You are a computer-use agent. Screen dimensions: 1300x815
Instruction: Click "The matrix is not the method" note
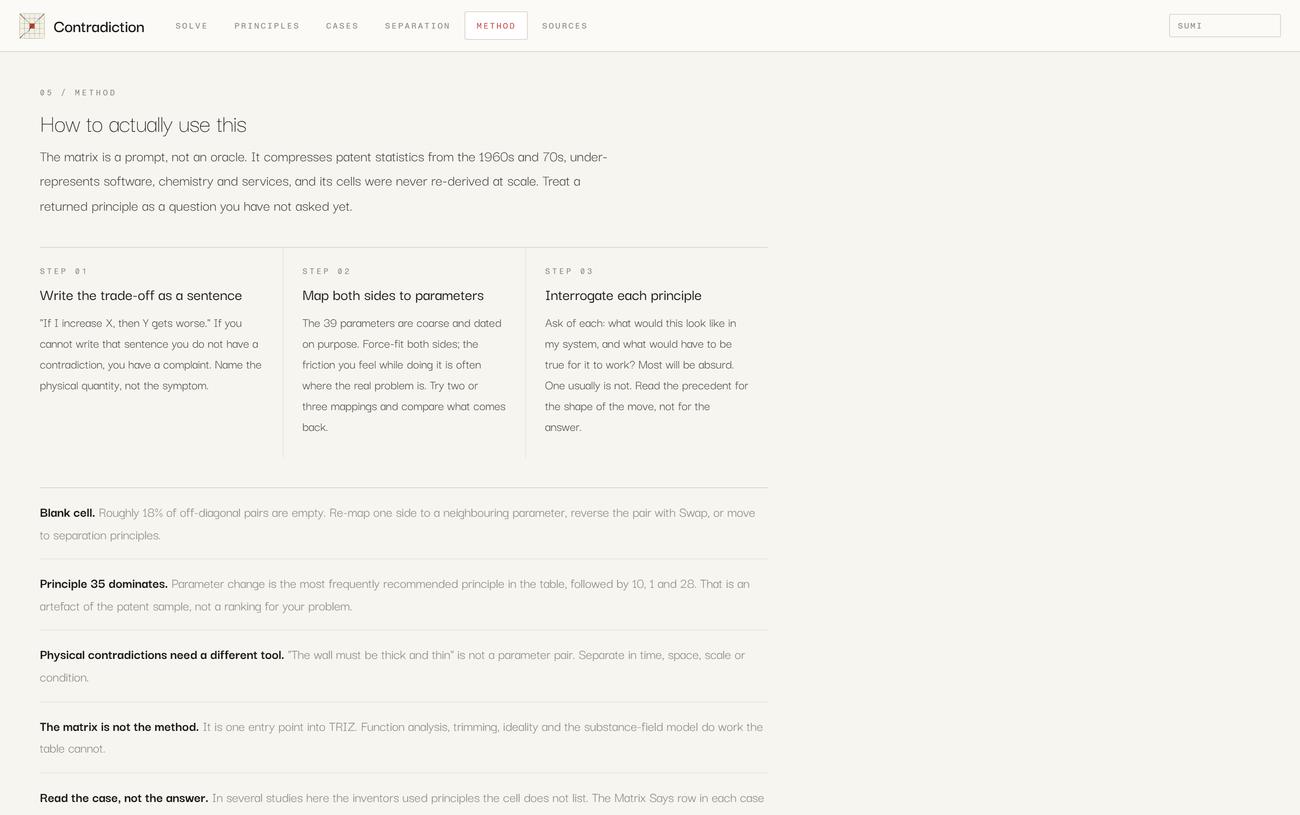404,737
